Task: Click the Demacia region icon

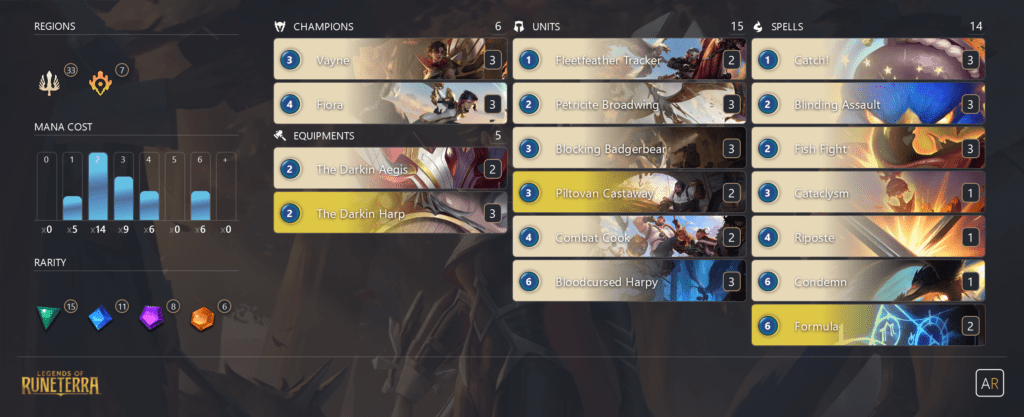Action: 49,84
